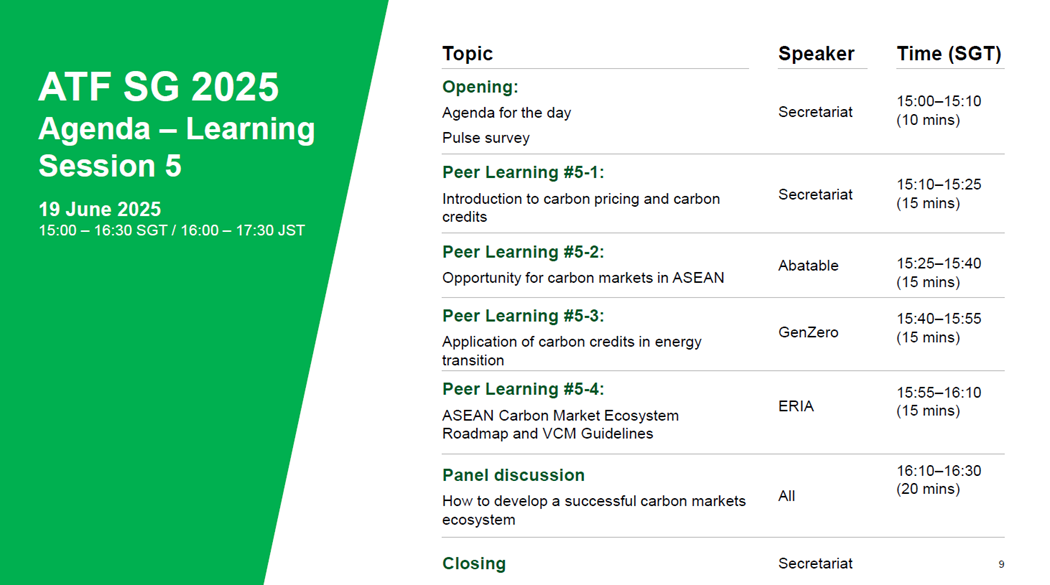Click Introduction to carbon pricing text

581,207
